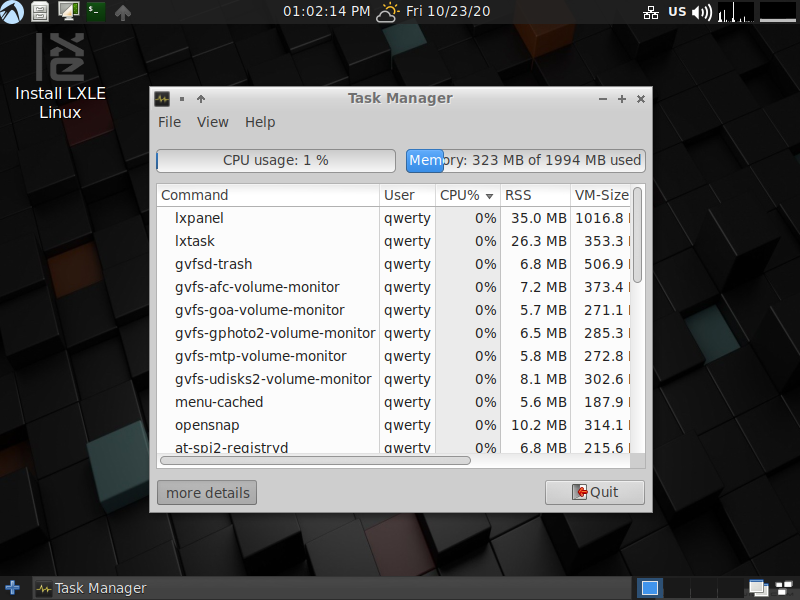Click the 187.9 VM-Size value
The width and height of the screenshot is (800, 600).
604,402
